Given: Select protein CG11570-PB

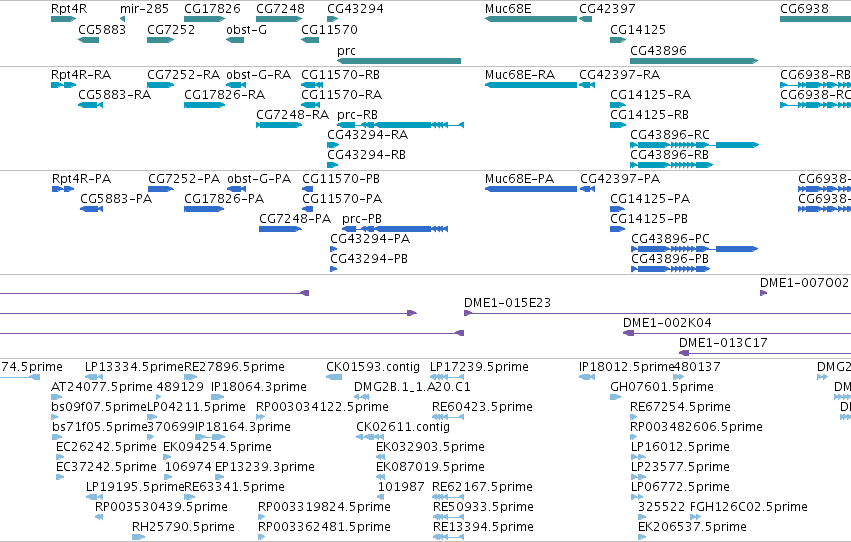Looking at the screenshot, I should pos(341,178).
